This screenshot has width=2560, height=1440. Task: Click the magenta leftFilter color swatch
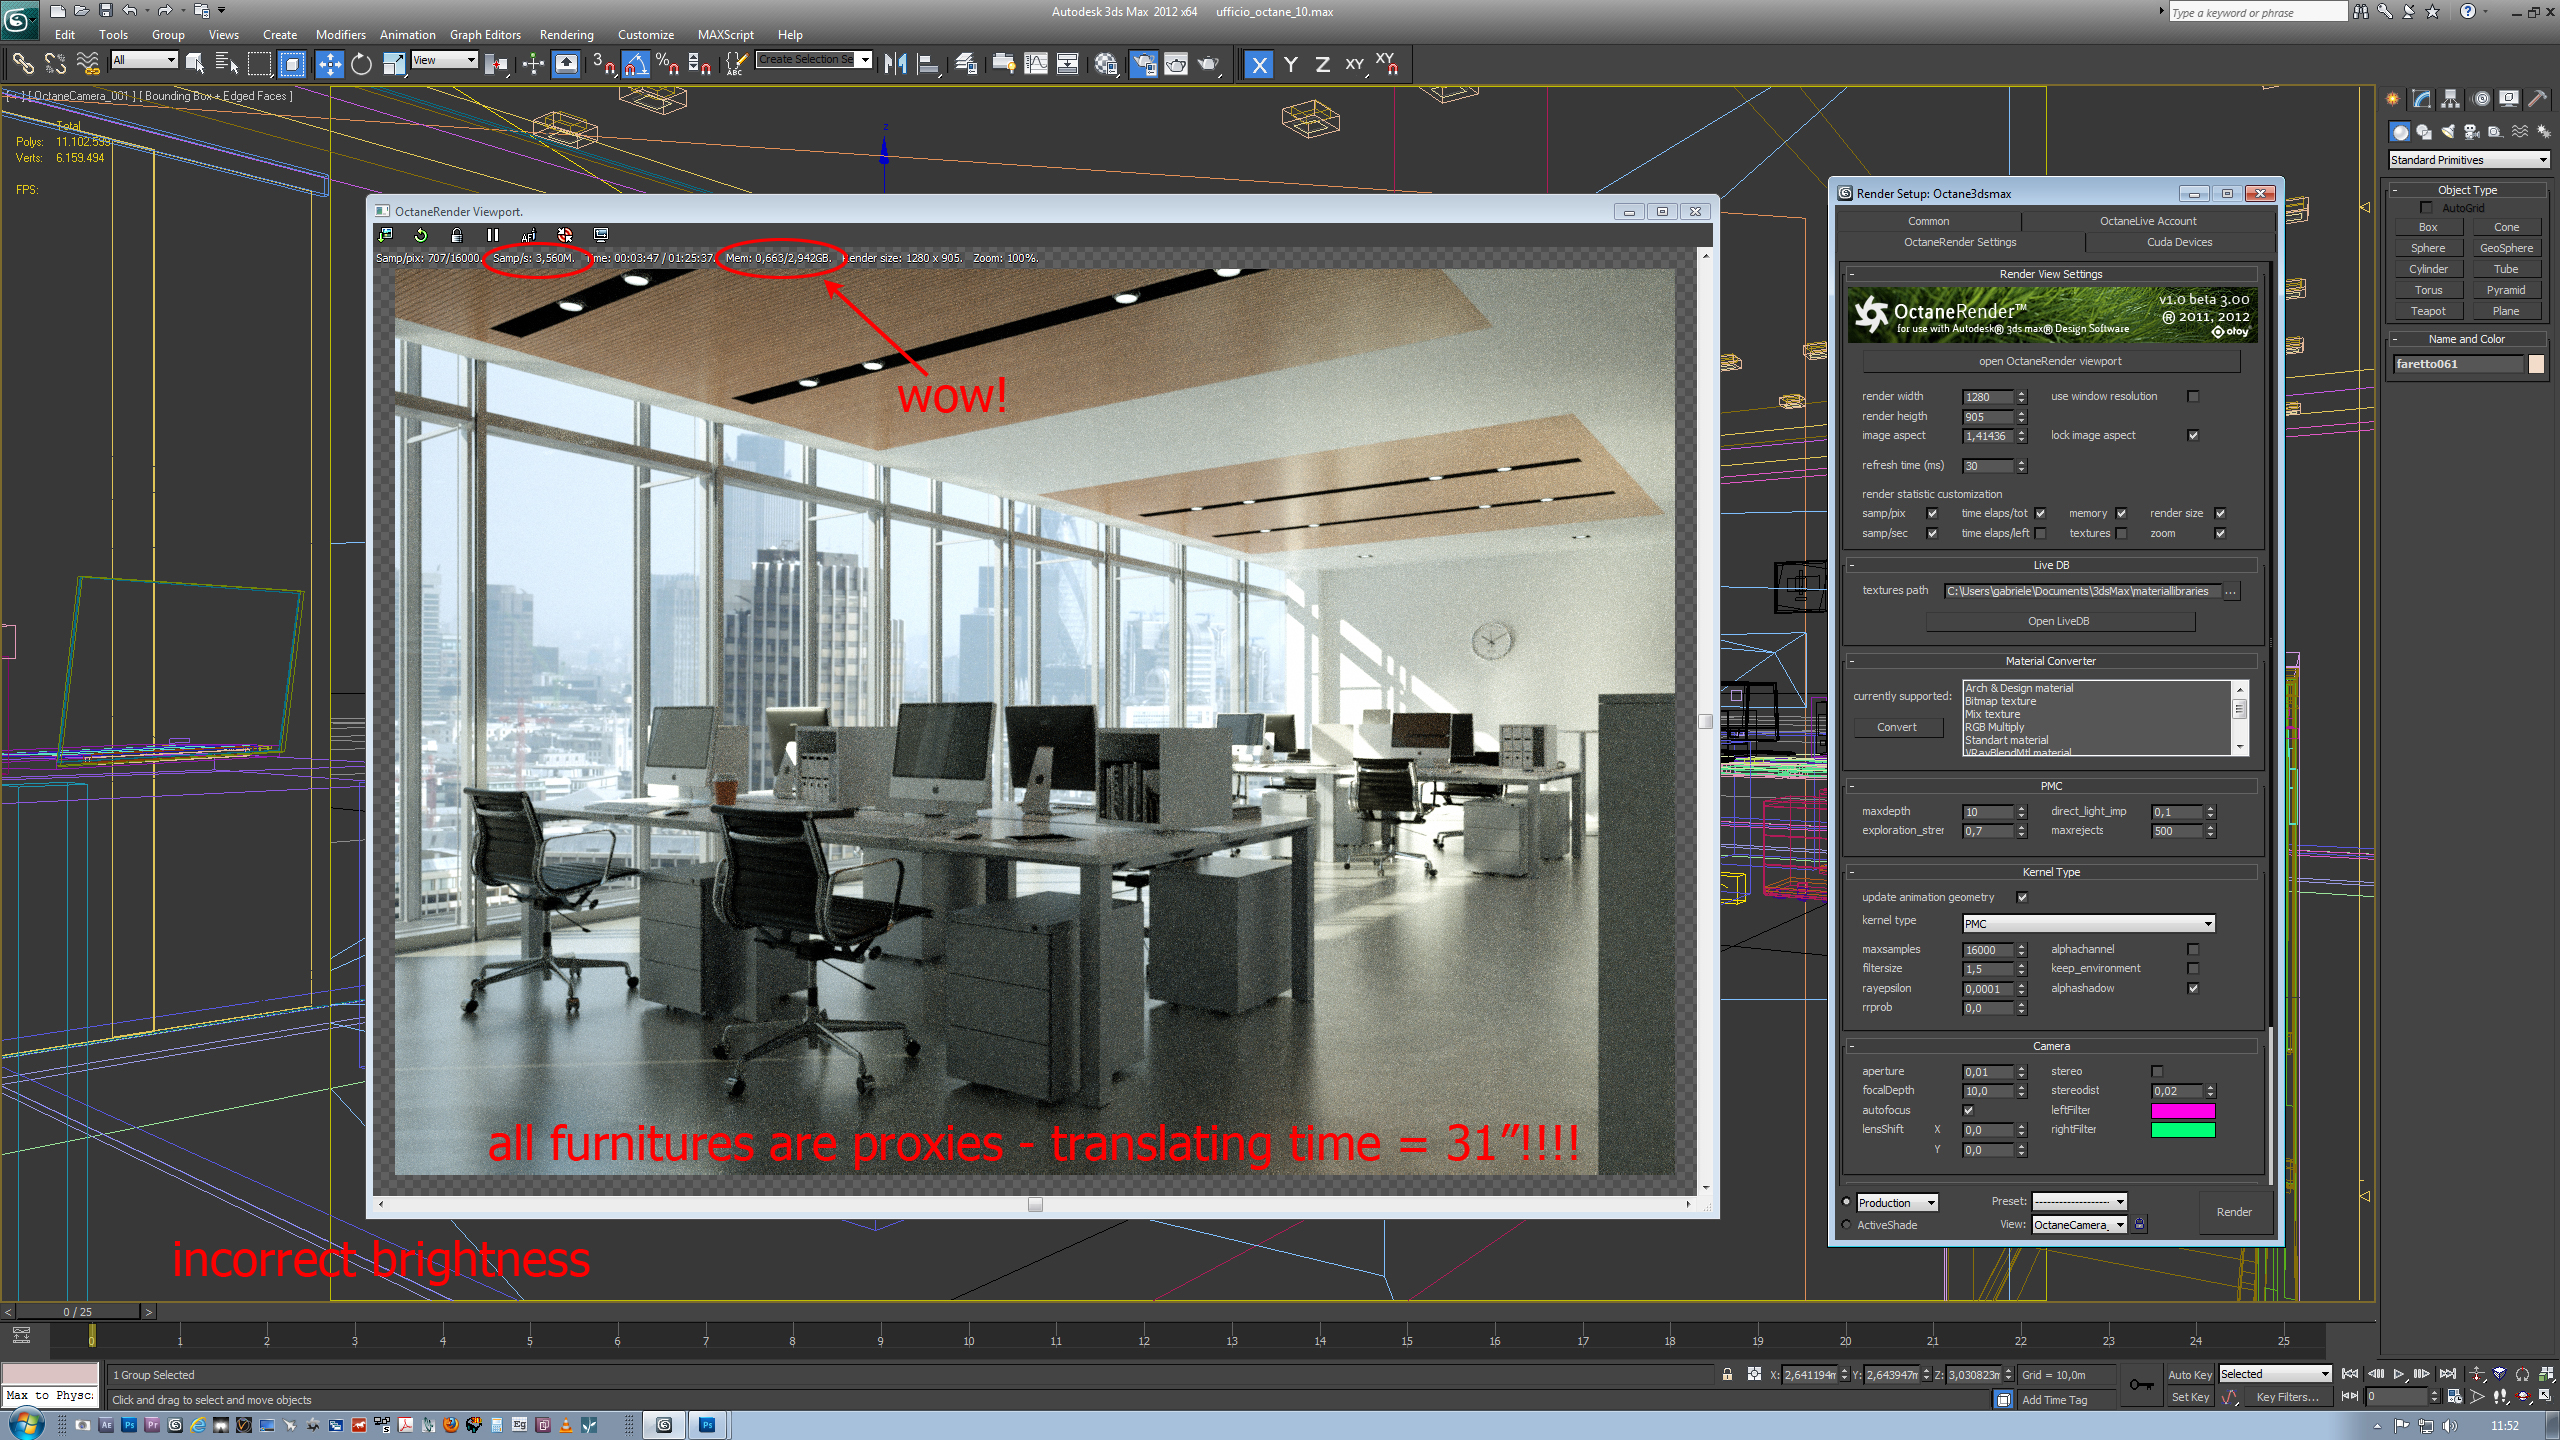[x=2183, y=1111]
